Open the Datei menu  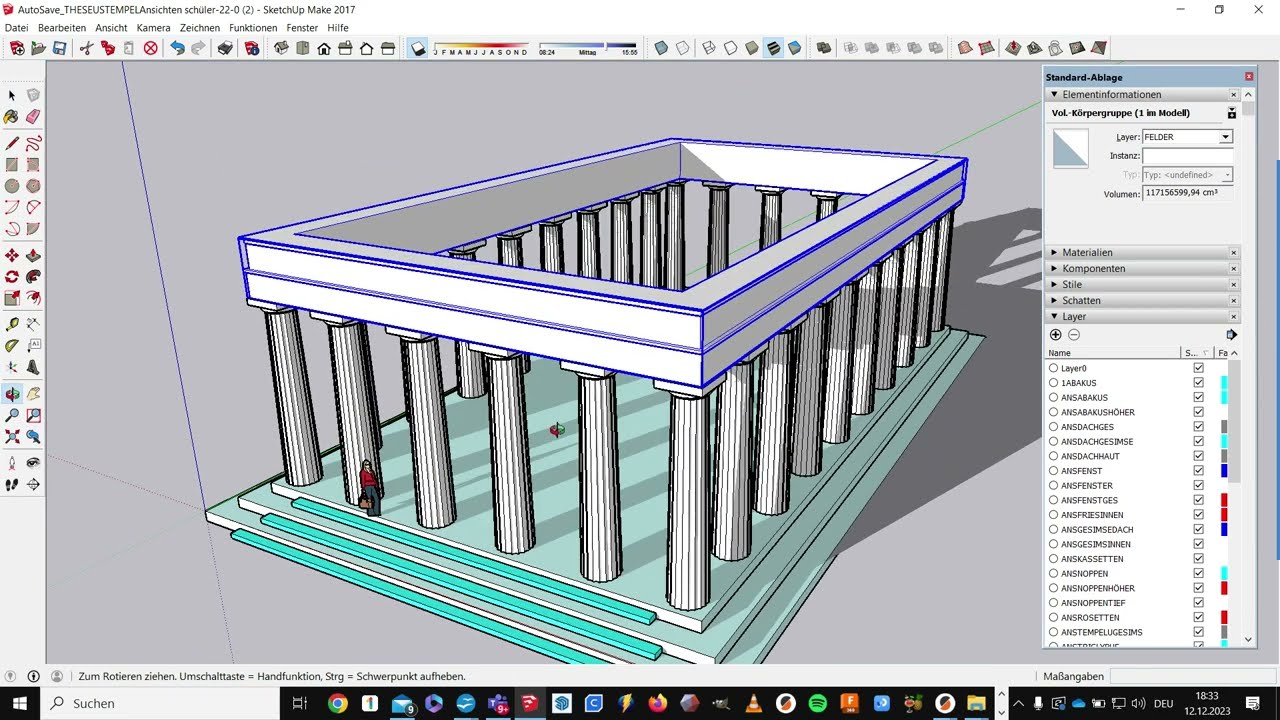pos(16,28)
